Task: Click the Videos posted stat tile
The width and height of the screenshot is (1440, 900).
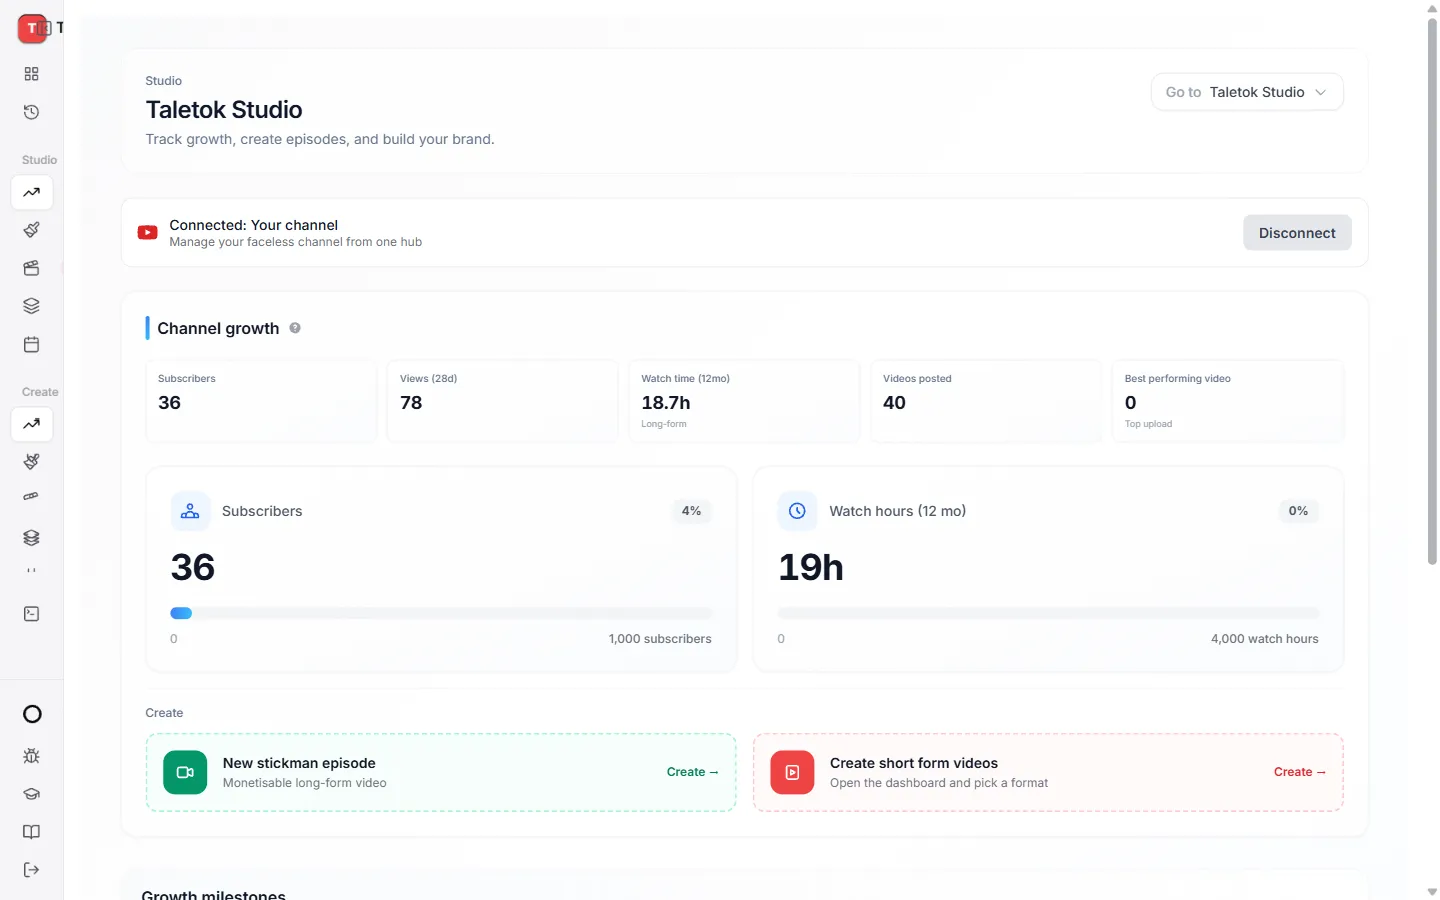Action: [x=986, y=401]
